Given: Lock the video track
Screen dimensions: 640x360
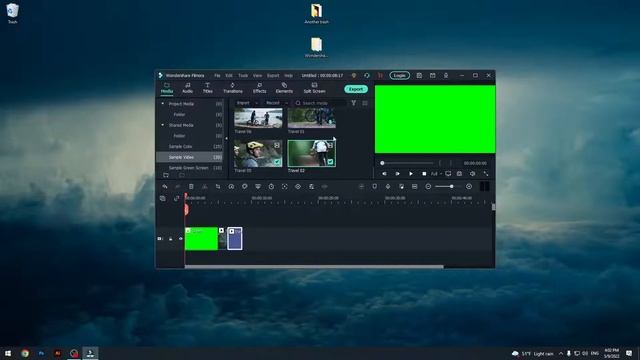Looking at the screenshot, I should (x=171, y=239).
